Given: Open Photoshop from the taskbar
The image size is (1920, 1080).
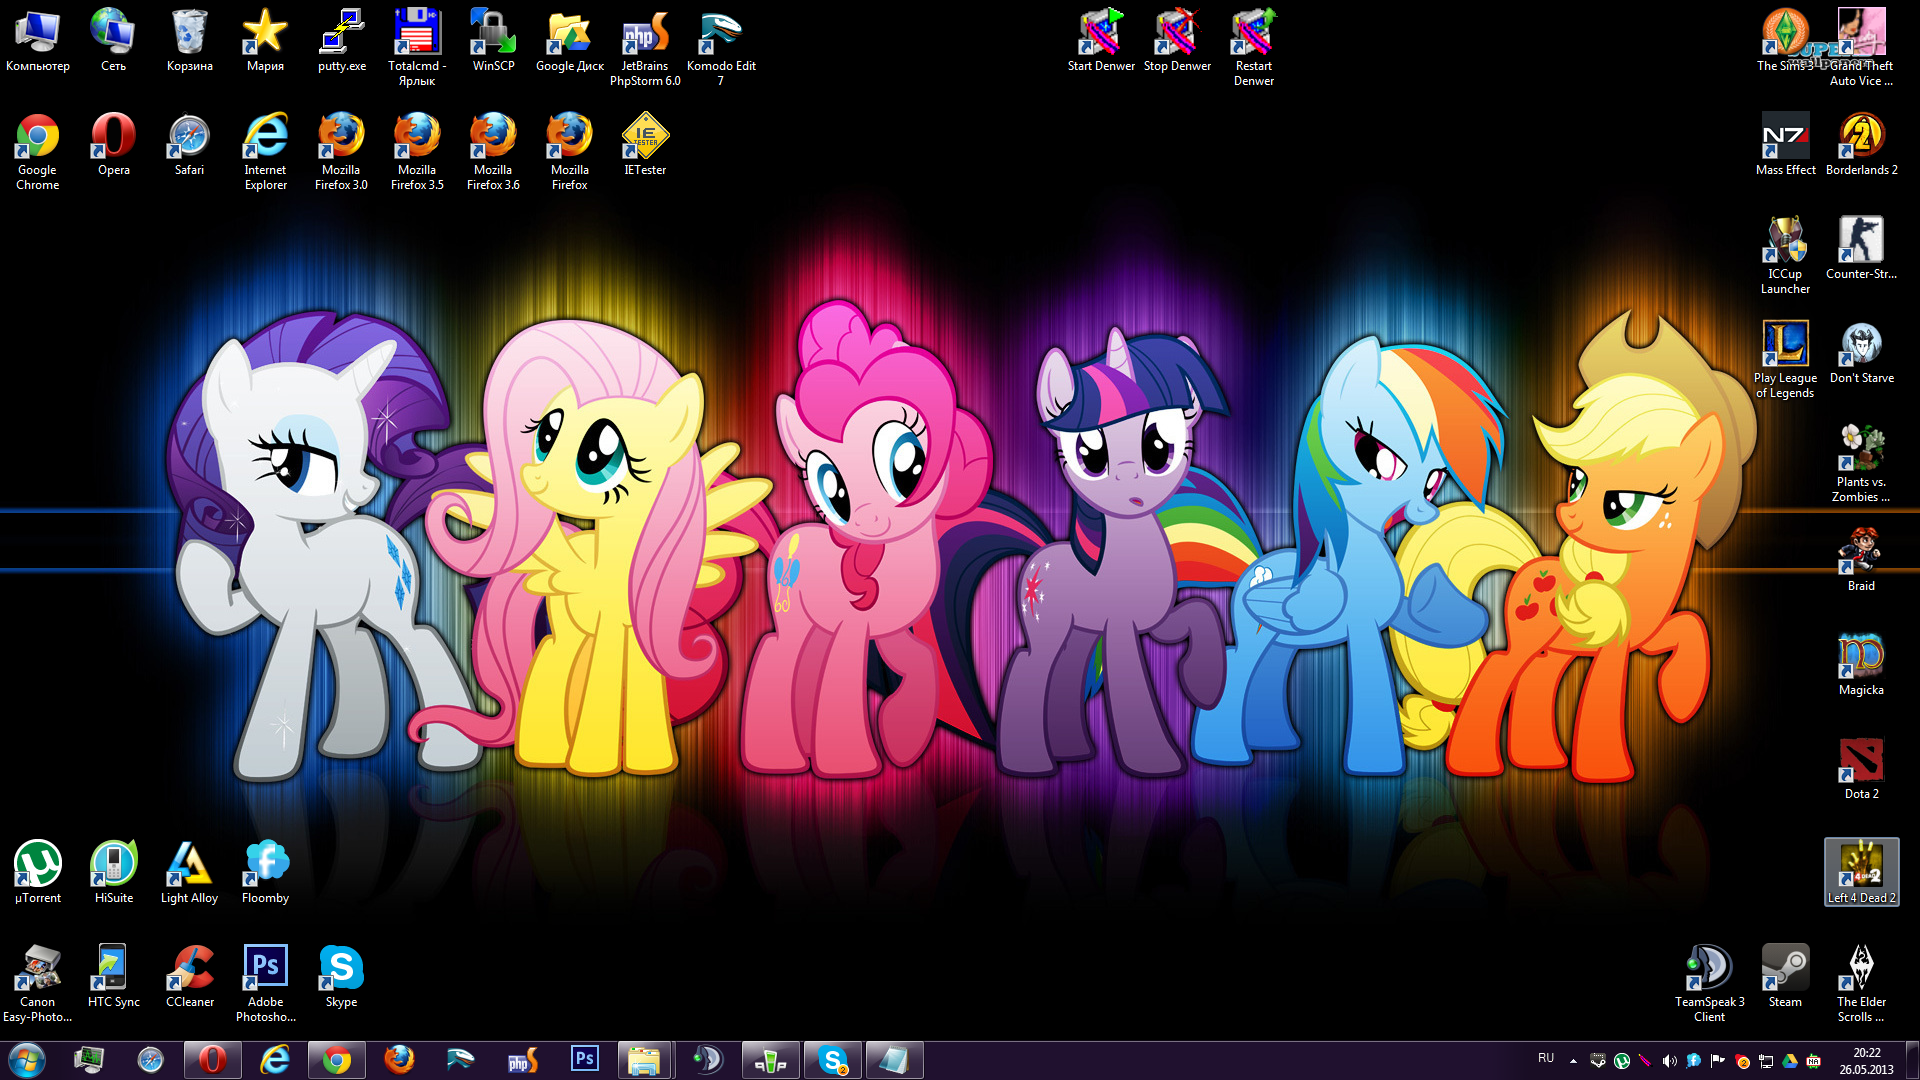Looking at the screenshot, I should pyautogui.click(x=584, y=1060).
